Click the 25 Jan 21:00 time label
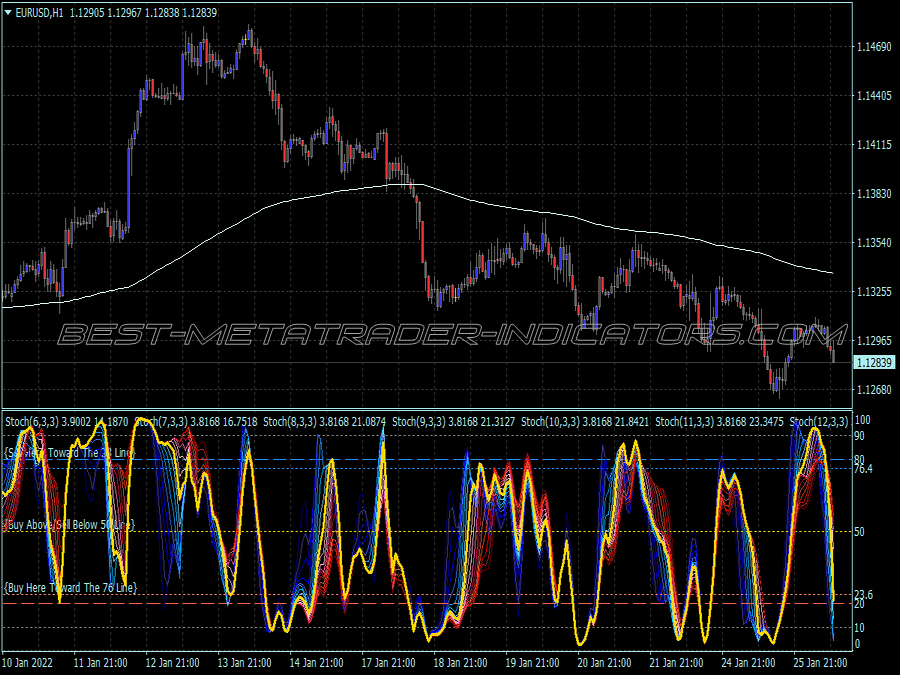 click(820, 662)
